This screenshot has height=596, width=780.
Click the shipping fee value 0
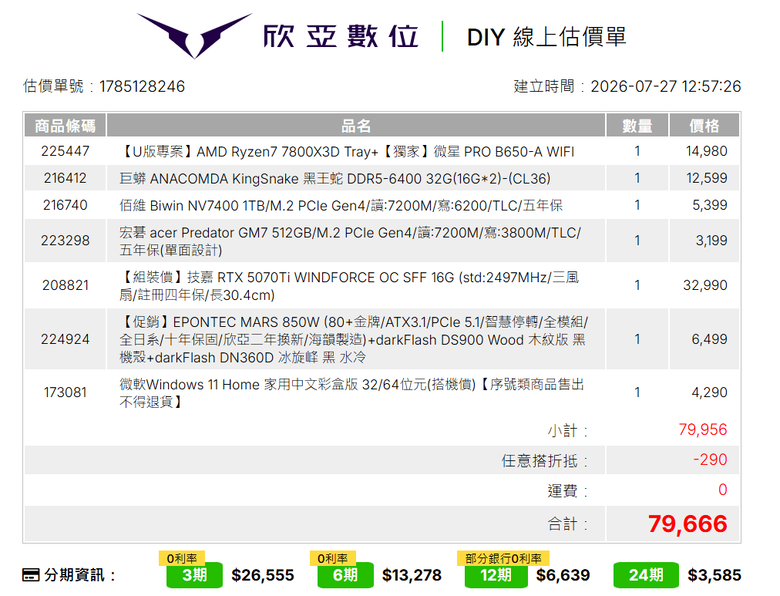(x=723, y=490)
